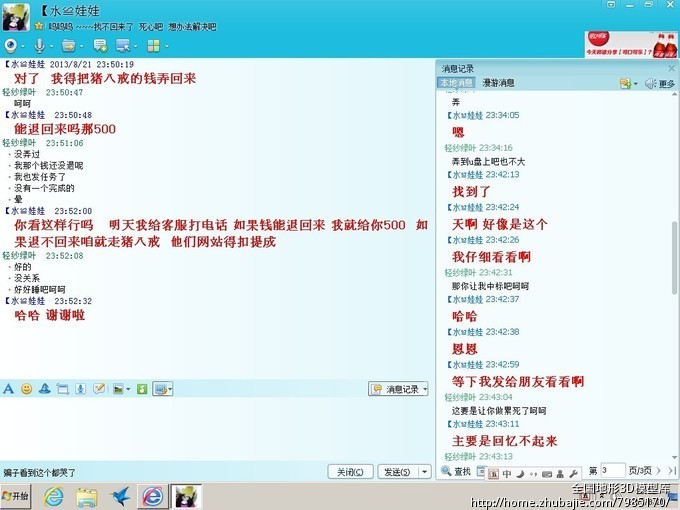Start a voice call with the microphone icon
The width and height of the screenshot is (680, 510).
(39, 45)
